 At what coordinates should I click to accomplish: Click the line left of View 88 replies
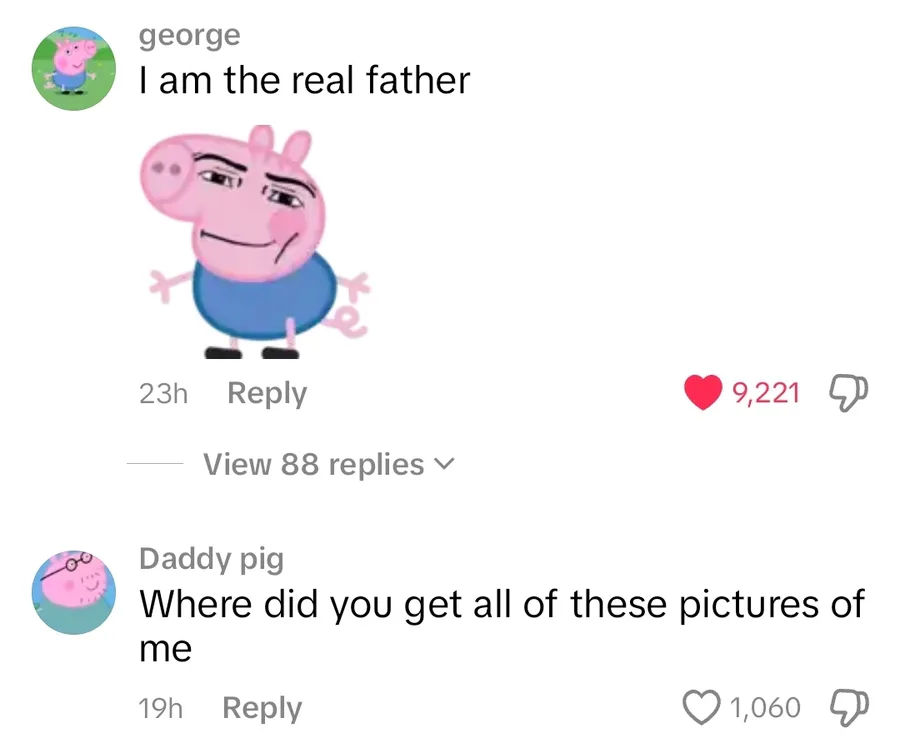(155, 465)
